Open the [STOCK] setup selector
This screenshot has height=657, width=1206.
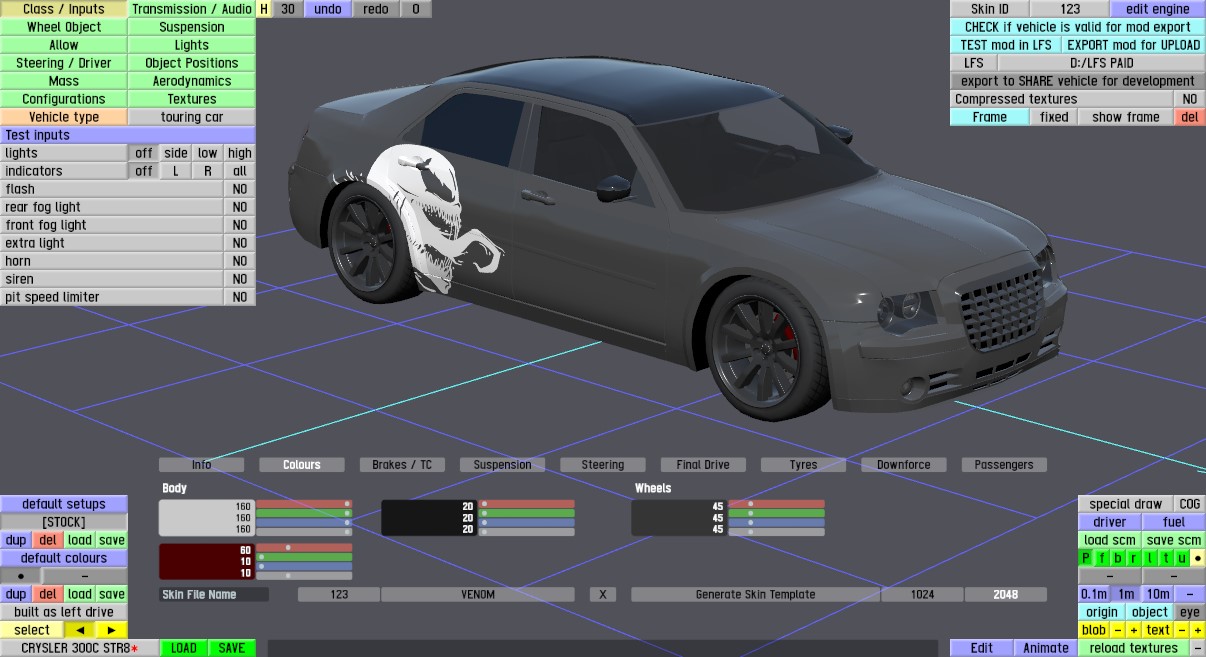pyautogui.click(x=64, y=522)
